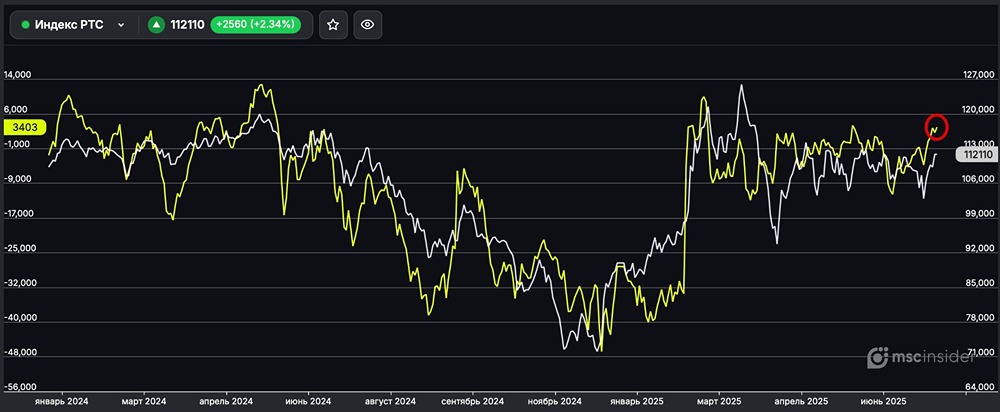1000x412 pixels.
Task: Click the green status dot beside Индекс РТС
Action: 25,25
